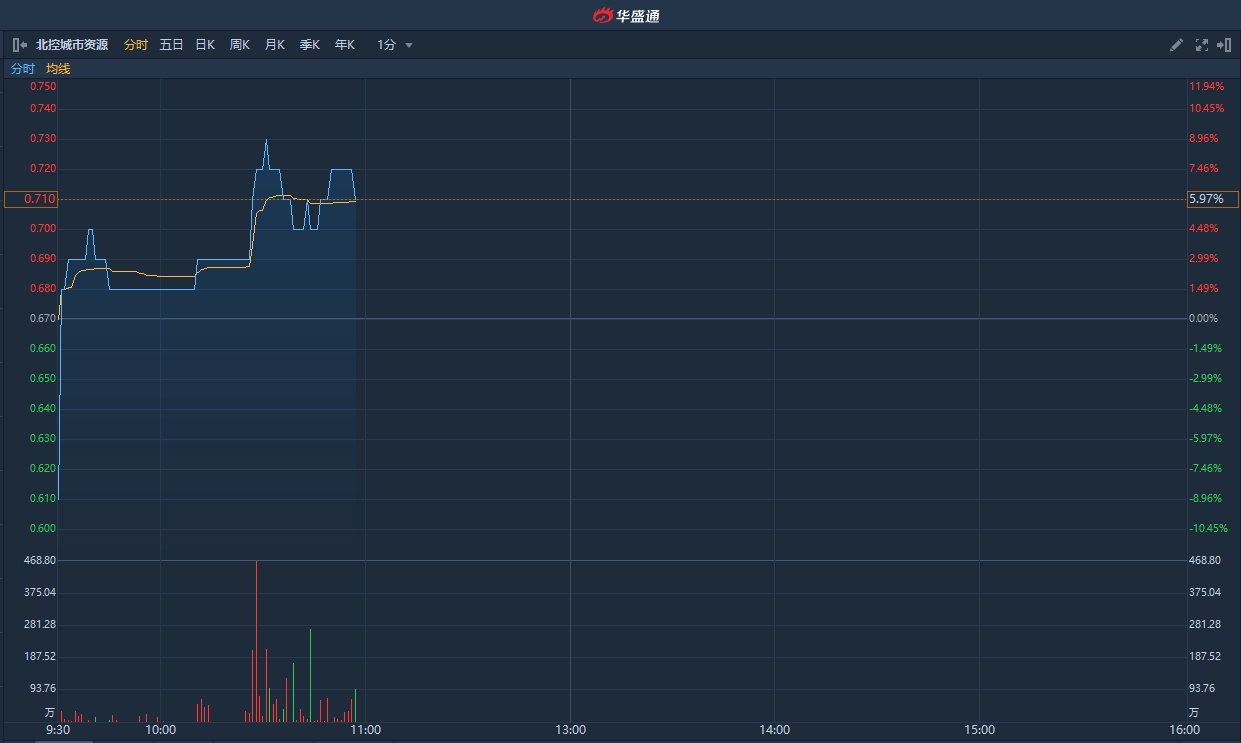This screenshot has width=1241, height=743.
Task: Expand the chart to fullscreen
Action: 1201,45
